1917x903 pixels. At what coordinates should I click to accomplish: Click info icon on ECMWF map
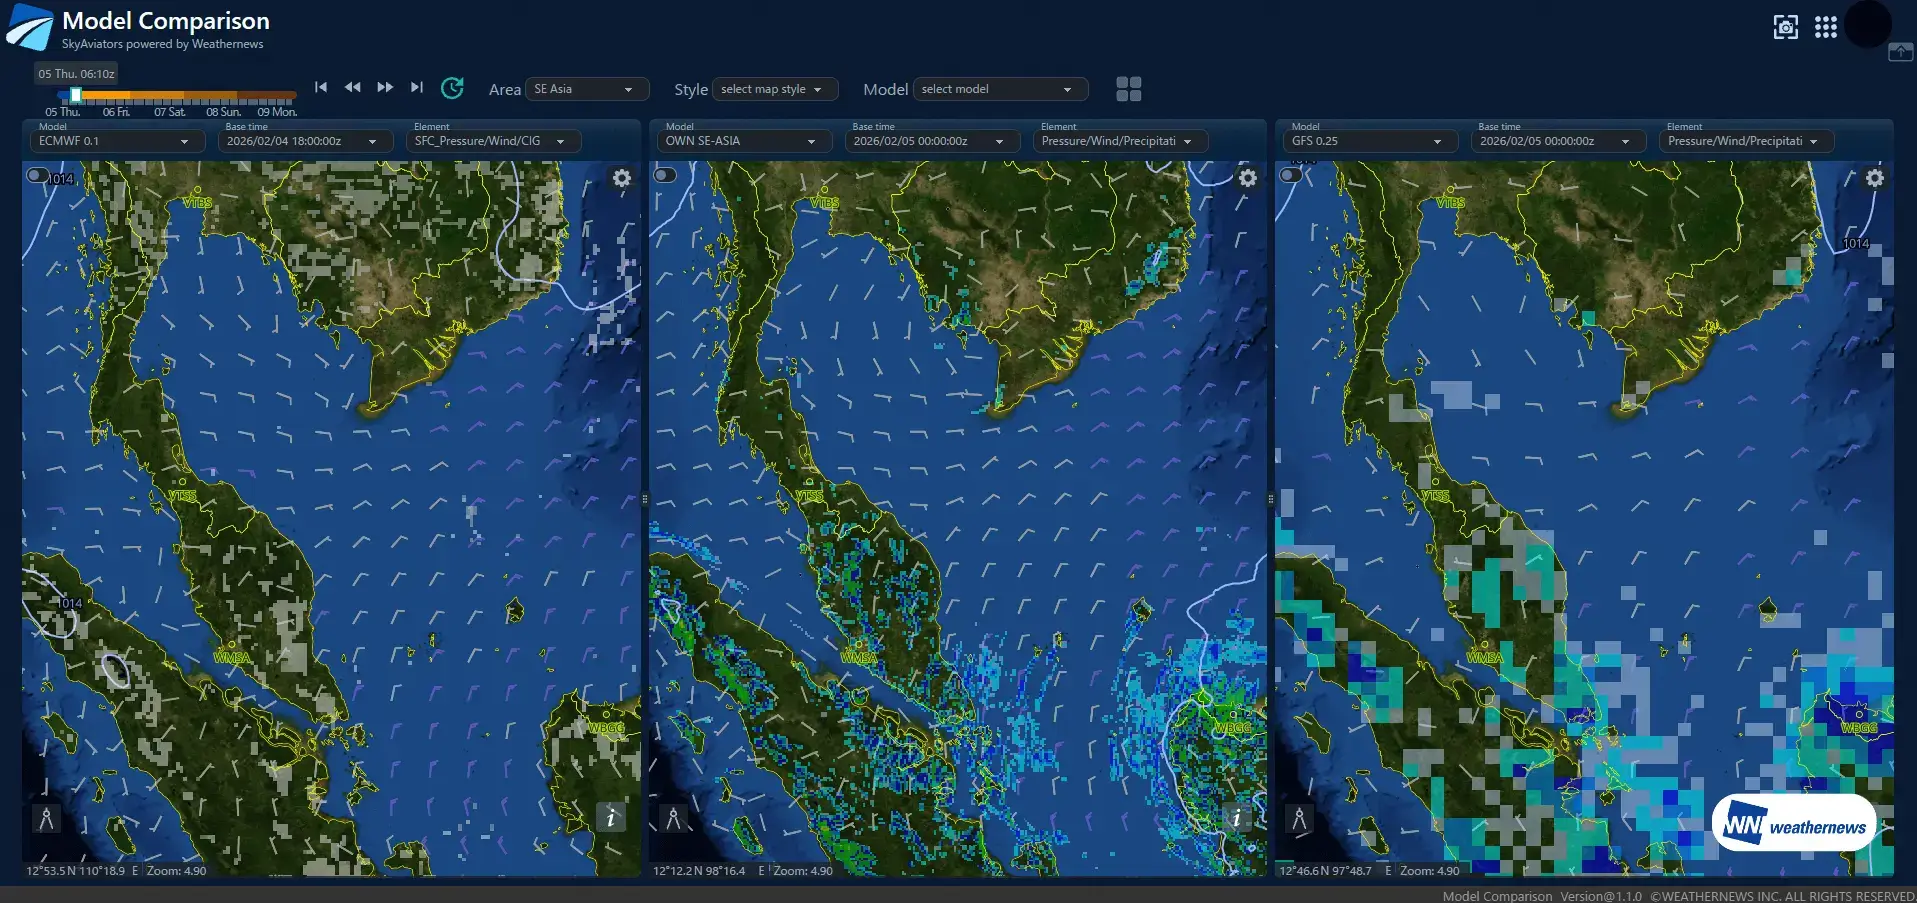coord(610,817)
